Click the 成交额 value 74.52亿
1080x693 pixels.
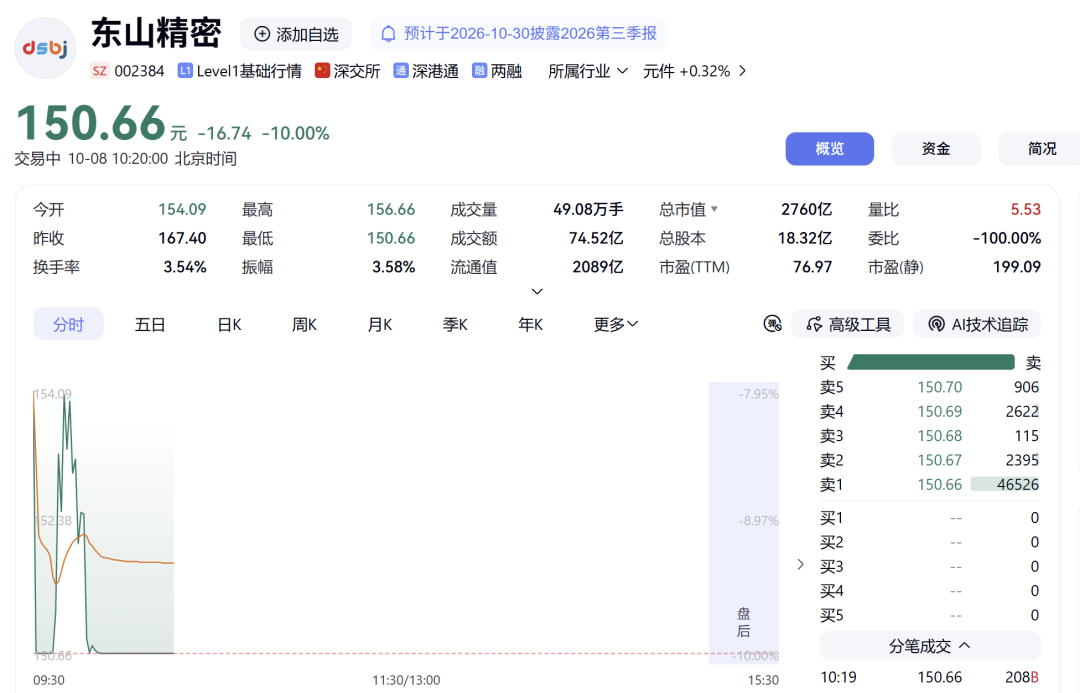click(596, 238)
